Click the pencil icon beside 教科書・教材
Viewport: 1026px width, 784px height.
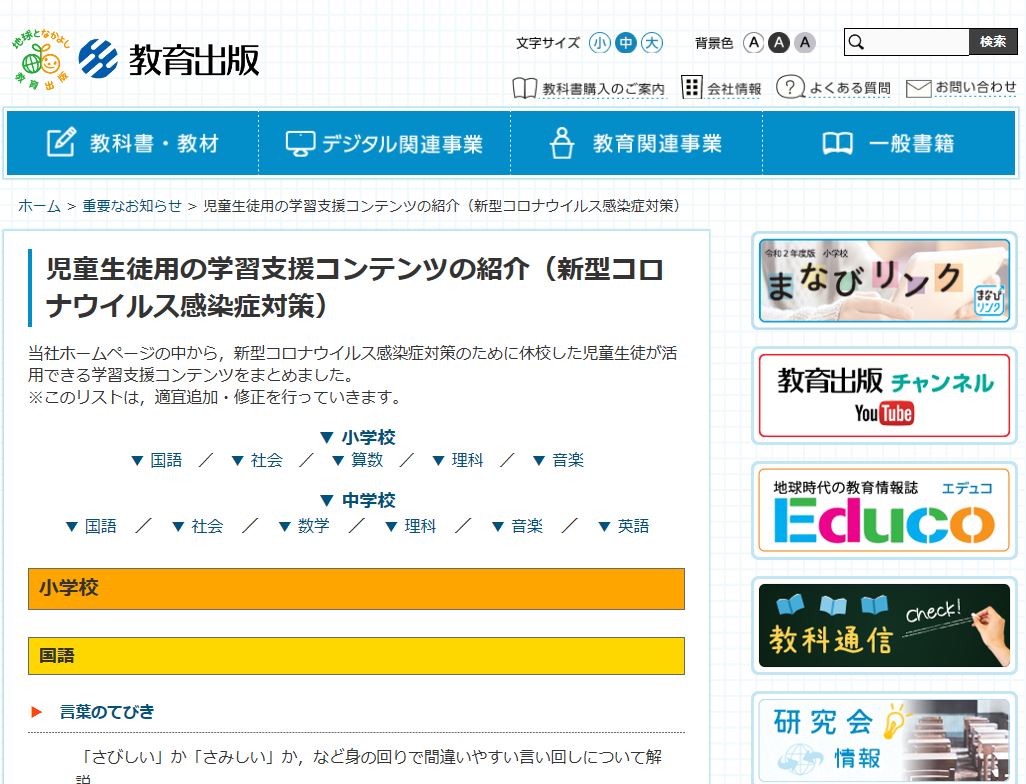[x=61, y=143]
